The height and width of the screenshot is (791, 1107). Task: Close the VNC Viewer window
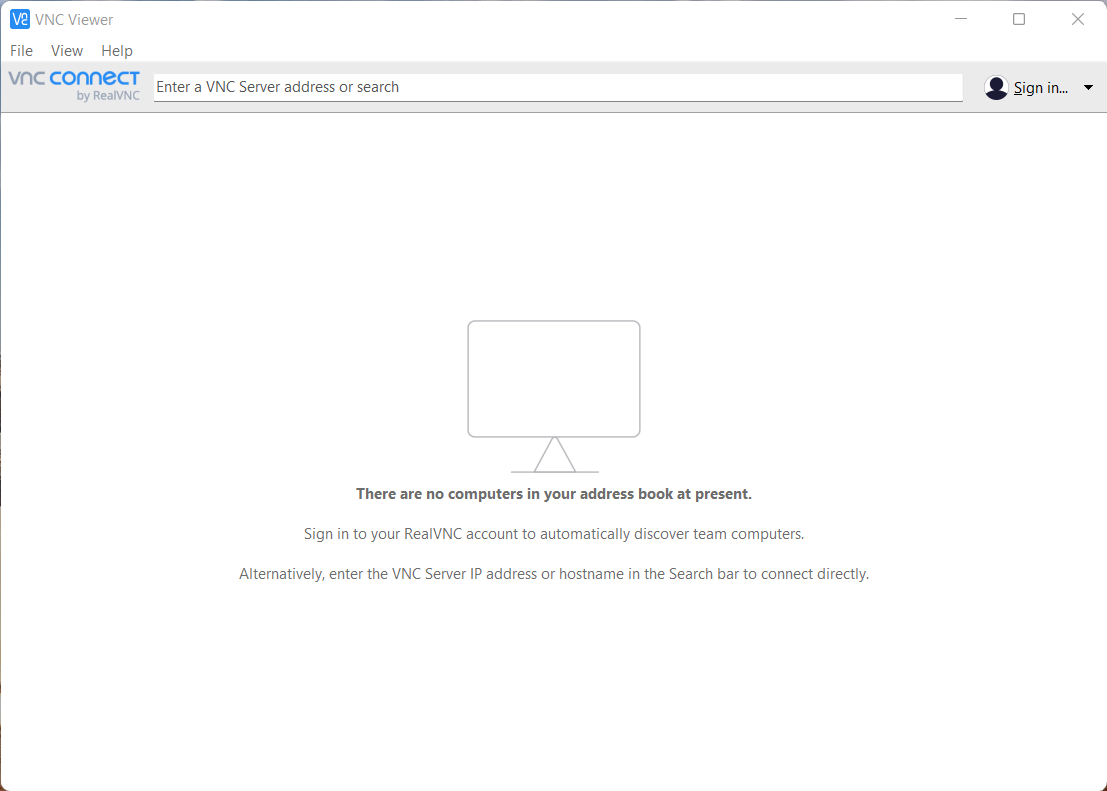(1078, 19)
